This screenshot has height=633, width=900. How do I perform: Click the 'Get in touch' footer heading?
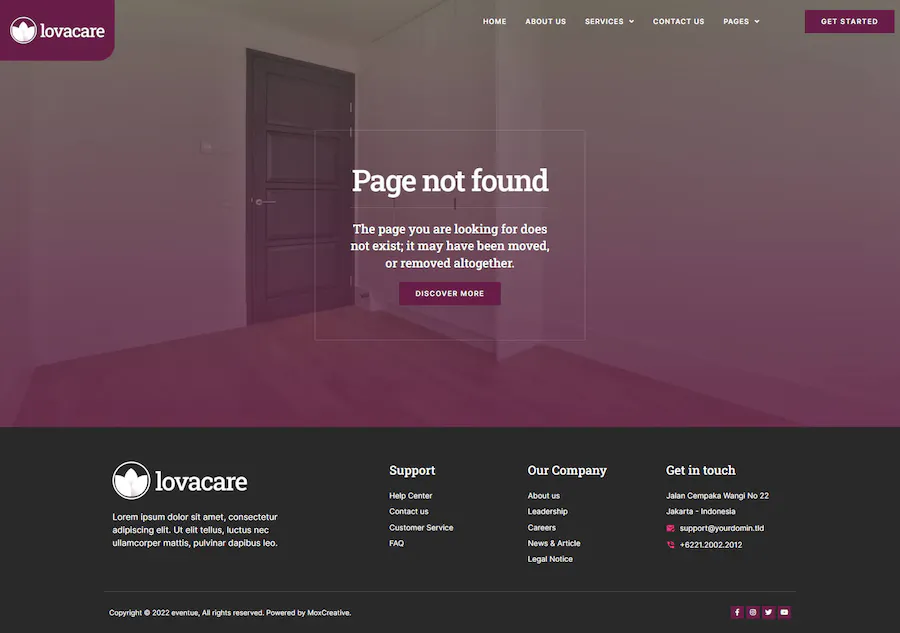point(700,470)
